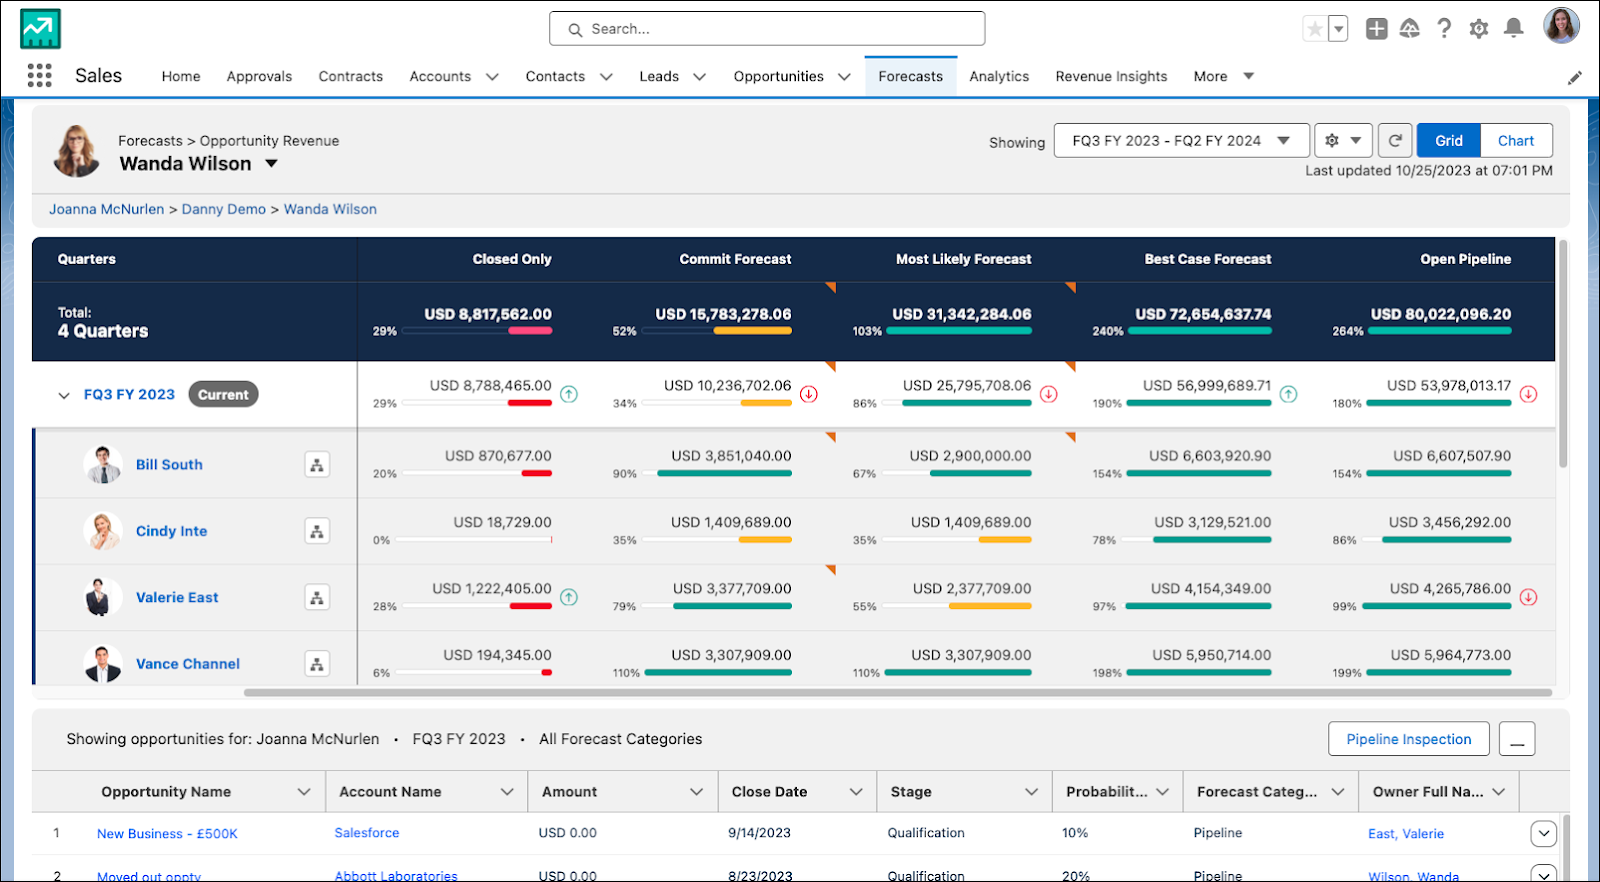Click hierarchy icon next to Vance Channel

317,664
